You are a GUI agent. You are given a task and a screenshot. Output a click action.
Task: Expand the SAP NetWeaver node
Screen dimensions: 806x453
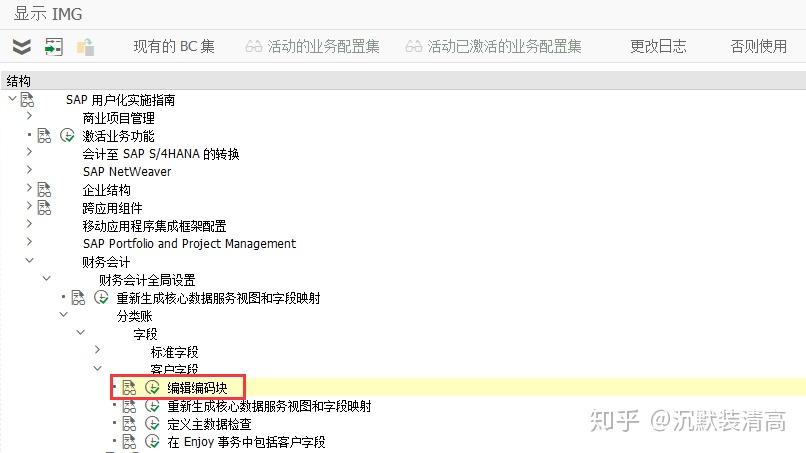click(29, 170)
